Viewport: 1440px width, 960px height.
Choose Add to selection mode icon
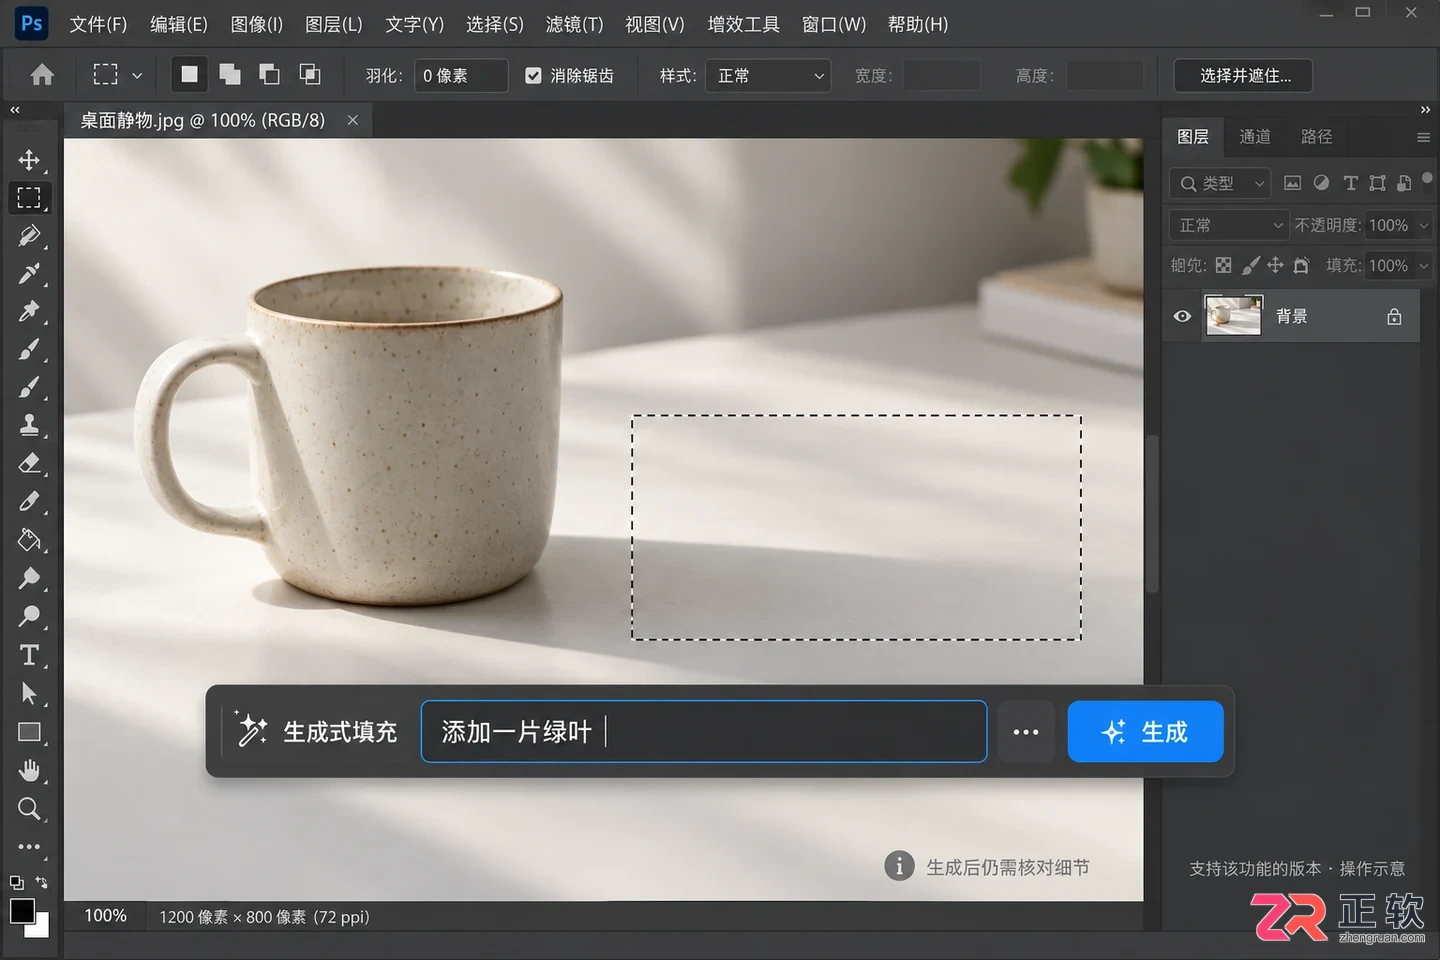click(230, 74)
